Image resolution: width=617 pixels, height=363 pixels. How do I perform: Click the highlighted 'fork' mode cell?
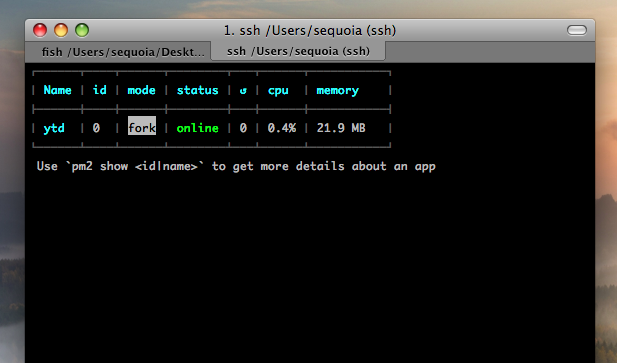[142, 125]
